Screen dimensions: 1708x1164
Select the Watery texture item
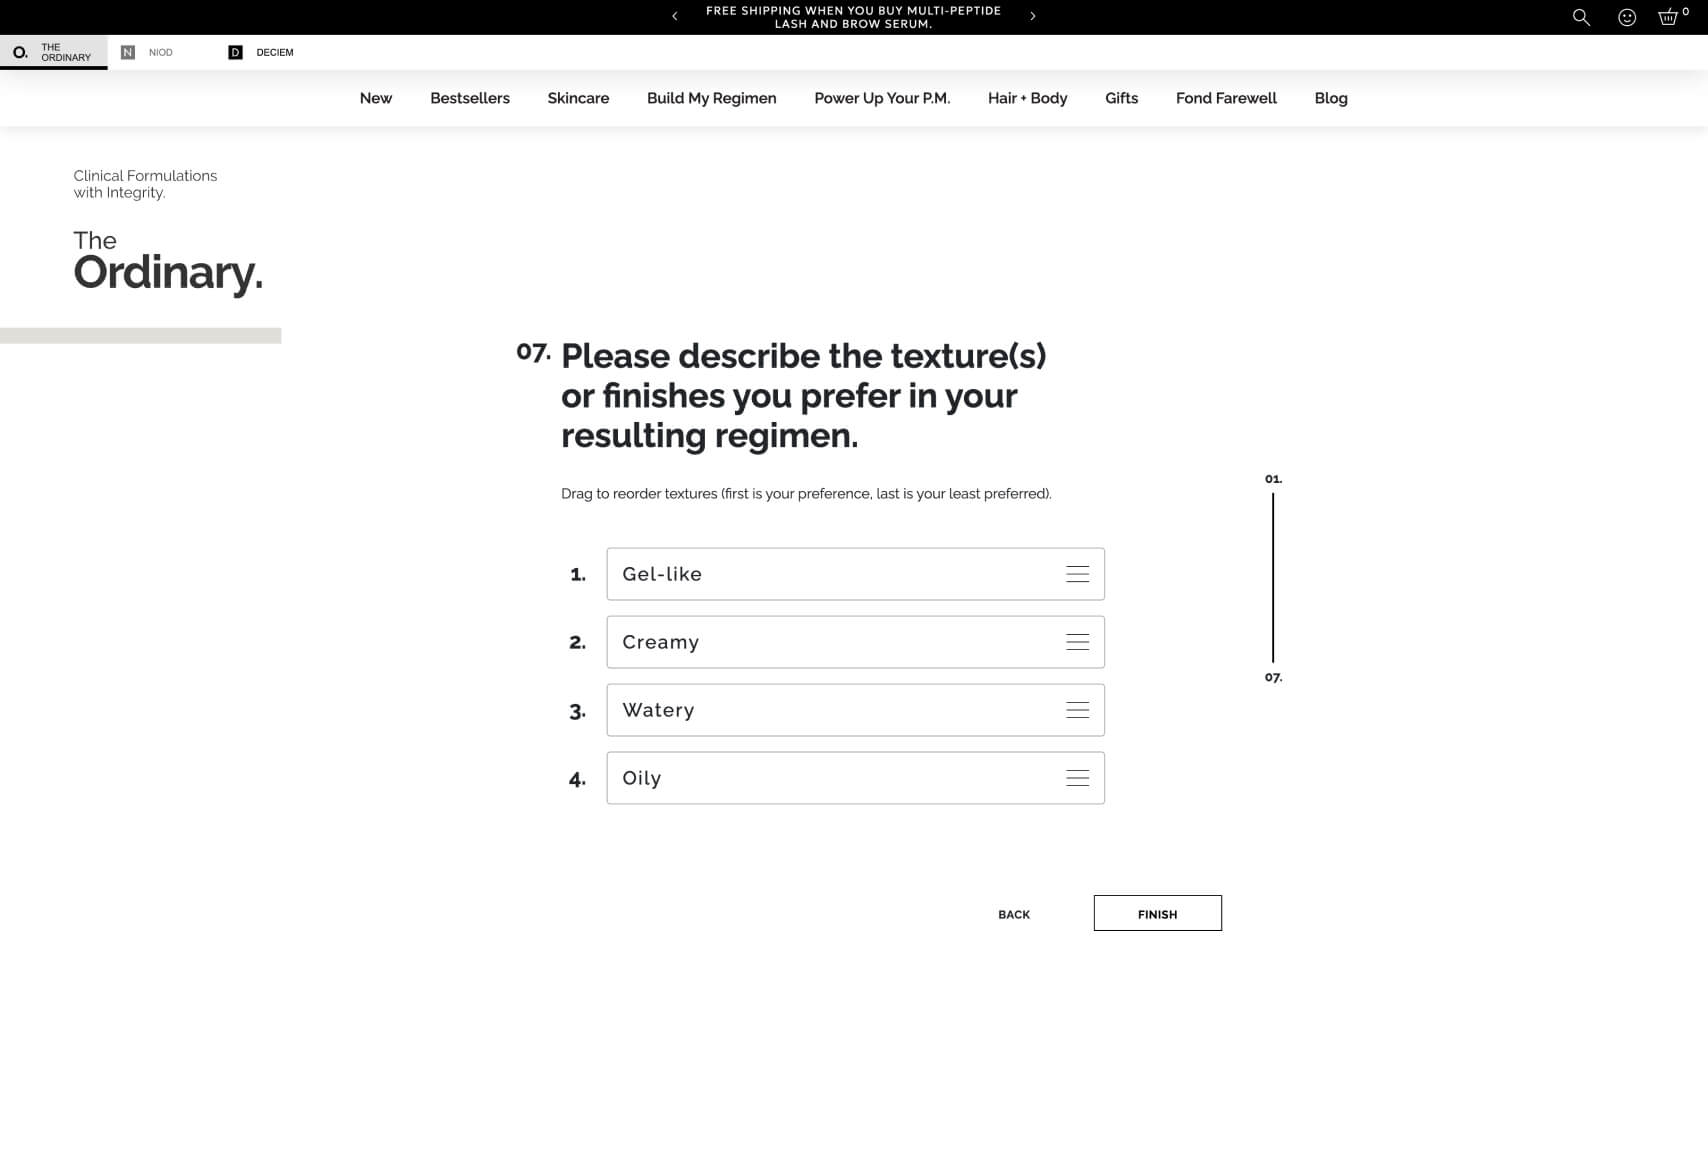pyautogui.click(x=855, y=710)
